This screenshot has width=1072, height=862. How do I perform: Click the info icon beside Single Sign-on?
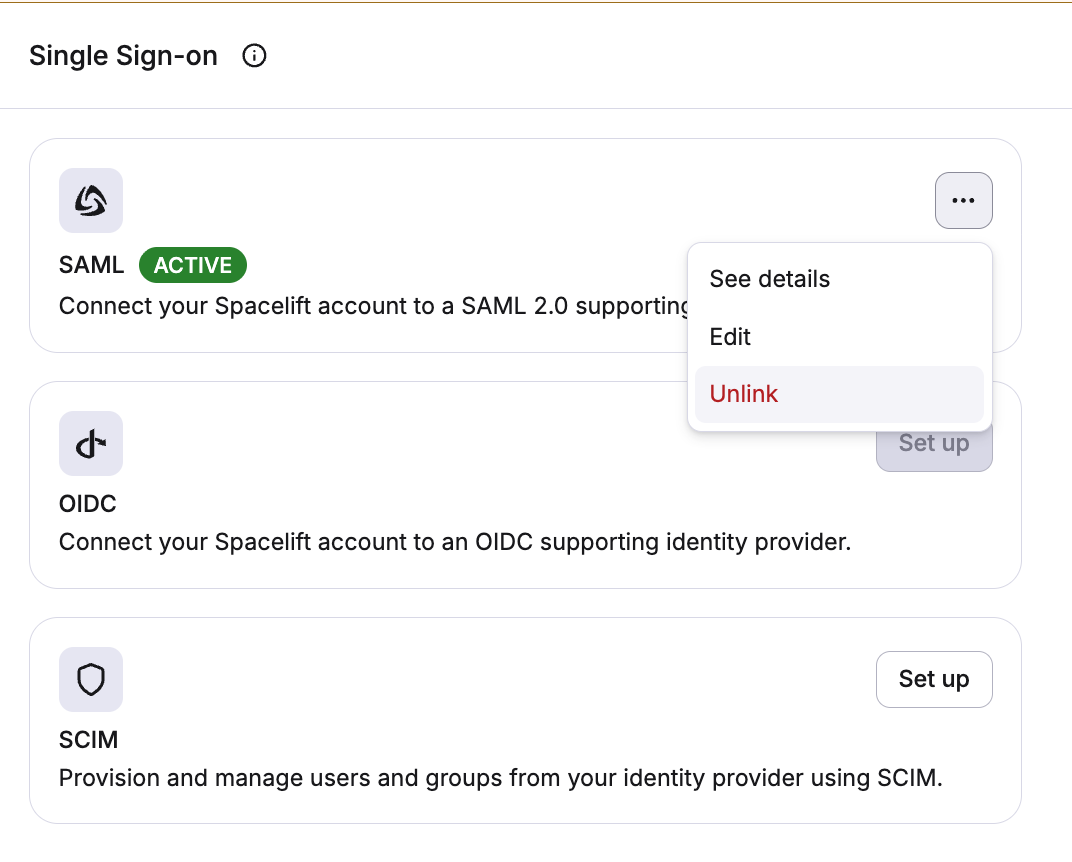[255, 56]
